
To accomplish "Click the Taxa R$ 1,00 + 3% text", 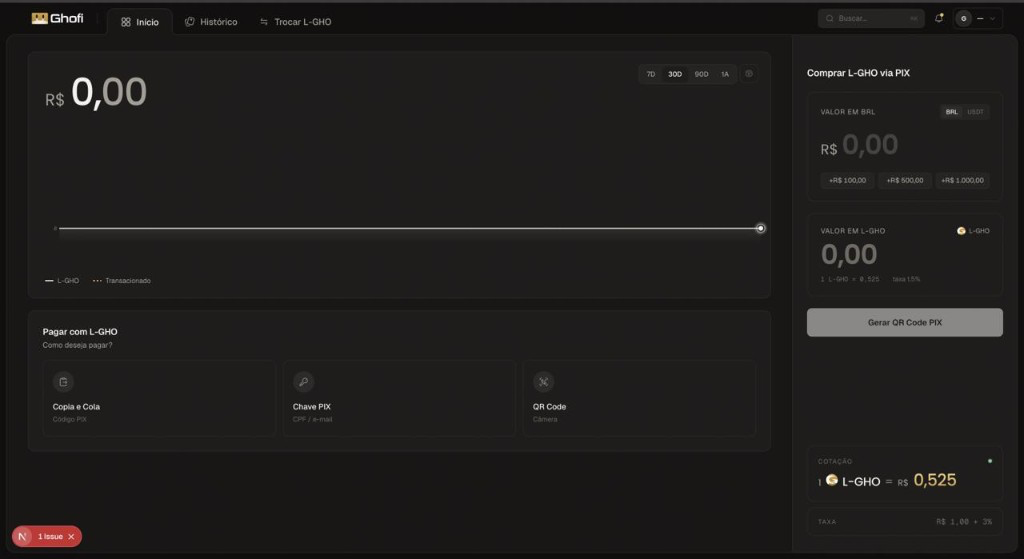I will pyautogui.click(x=964, y=522).
